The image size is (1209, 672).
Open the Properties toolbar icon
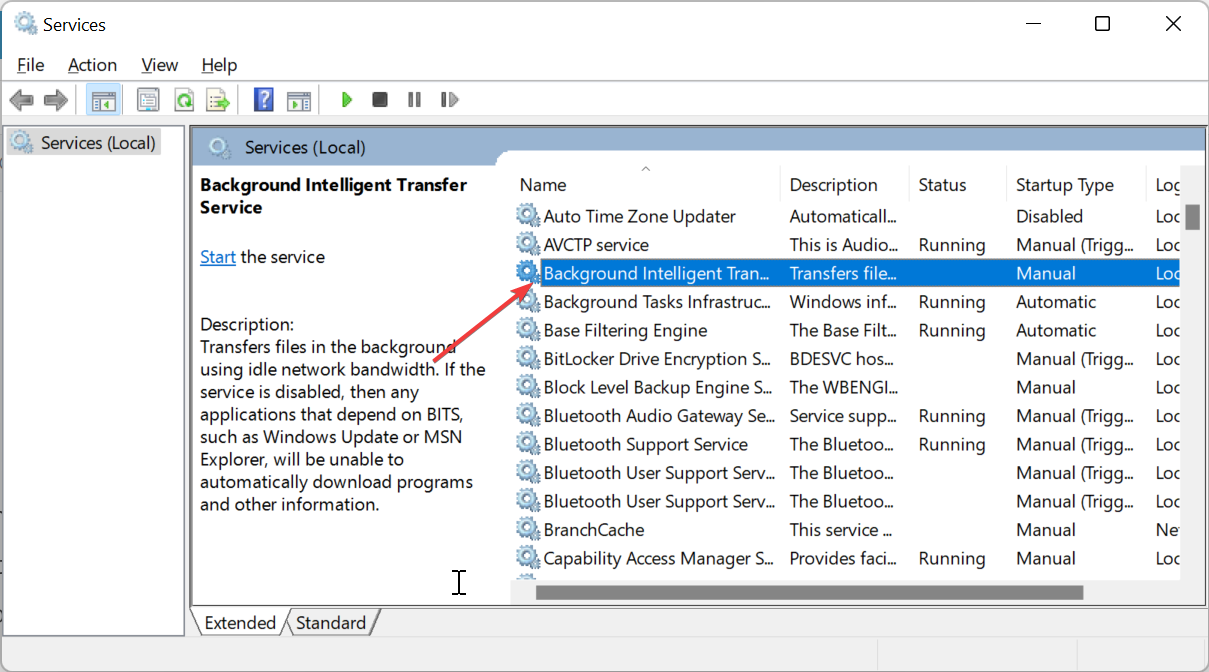pyautogui.click(x=148, y=100)
